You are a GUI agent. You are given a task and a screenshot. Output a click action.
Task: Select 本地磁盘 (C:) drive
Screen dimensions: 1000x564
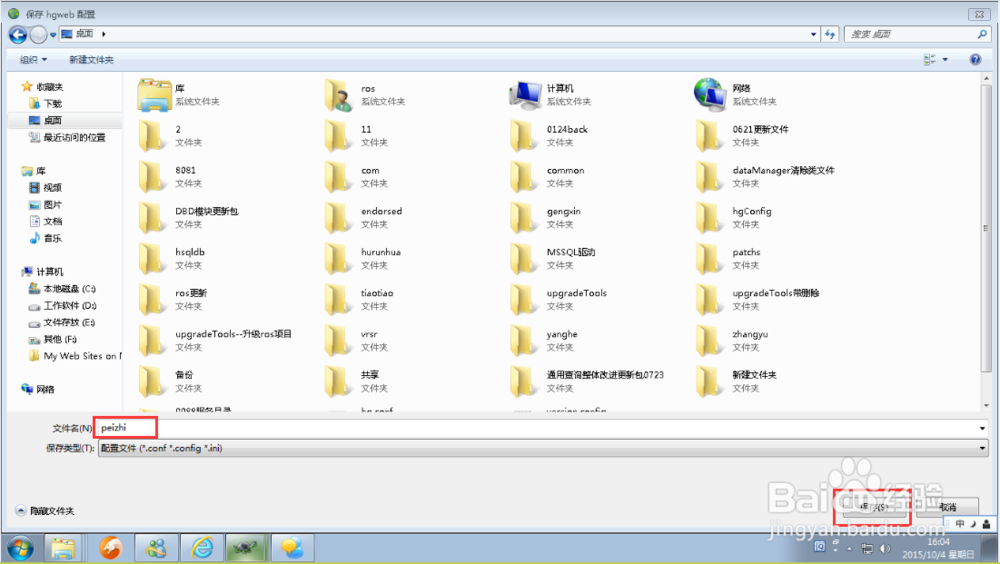coord(62,288)
